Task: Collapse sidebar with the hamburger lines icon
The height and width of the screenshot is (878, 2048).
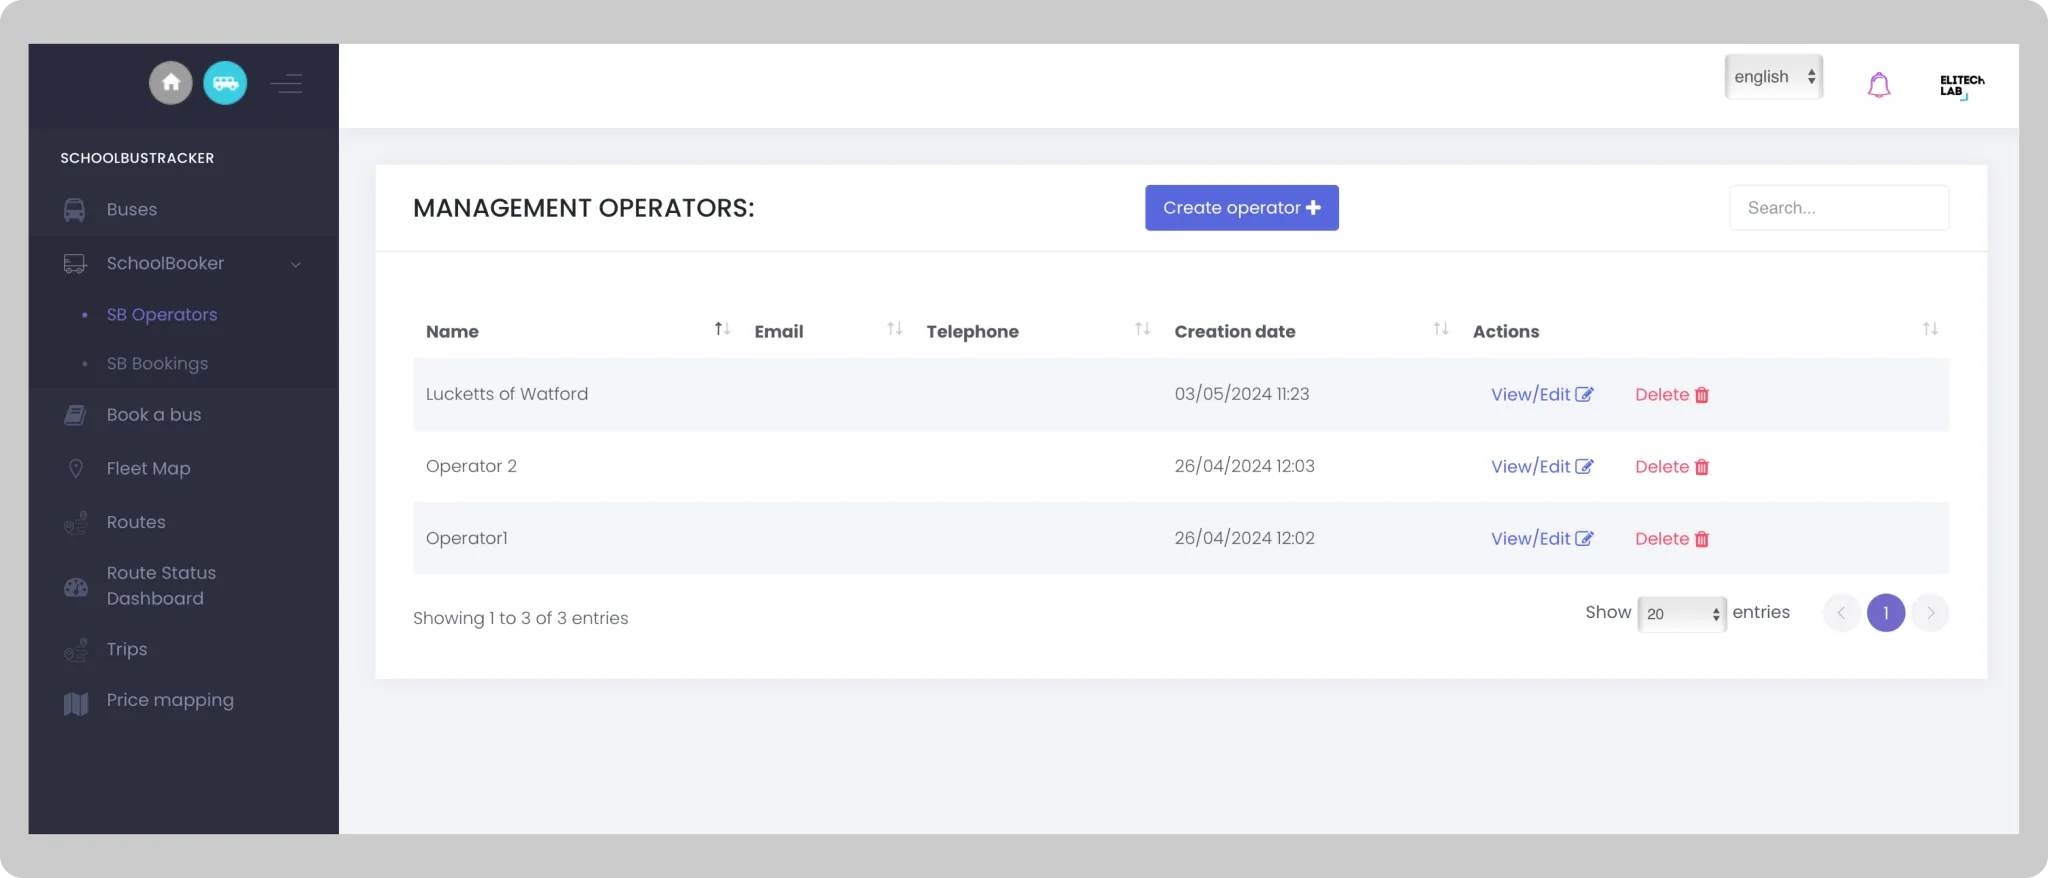Action: click(x=286, y=83)
